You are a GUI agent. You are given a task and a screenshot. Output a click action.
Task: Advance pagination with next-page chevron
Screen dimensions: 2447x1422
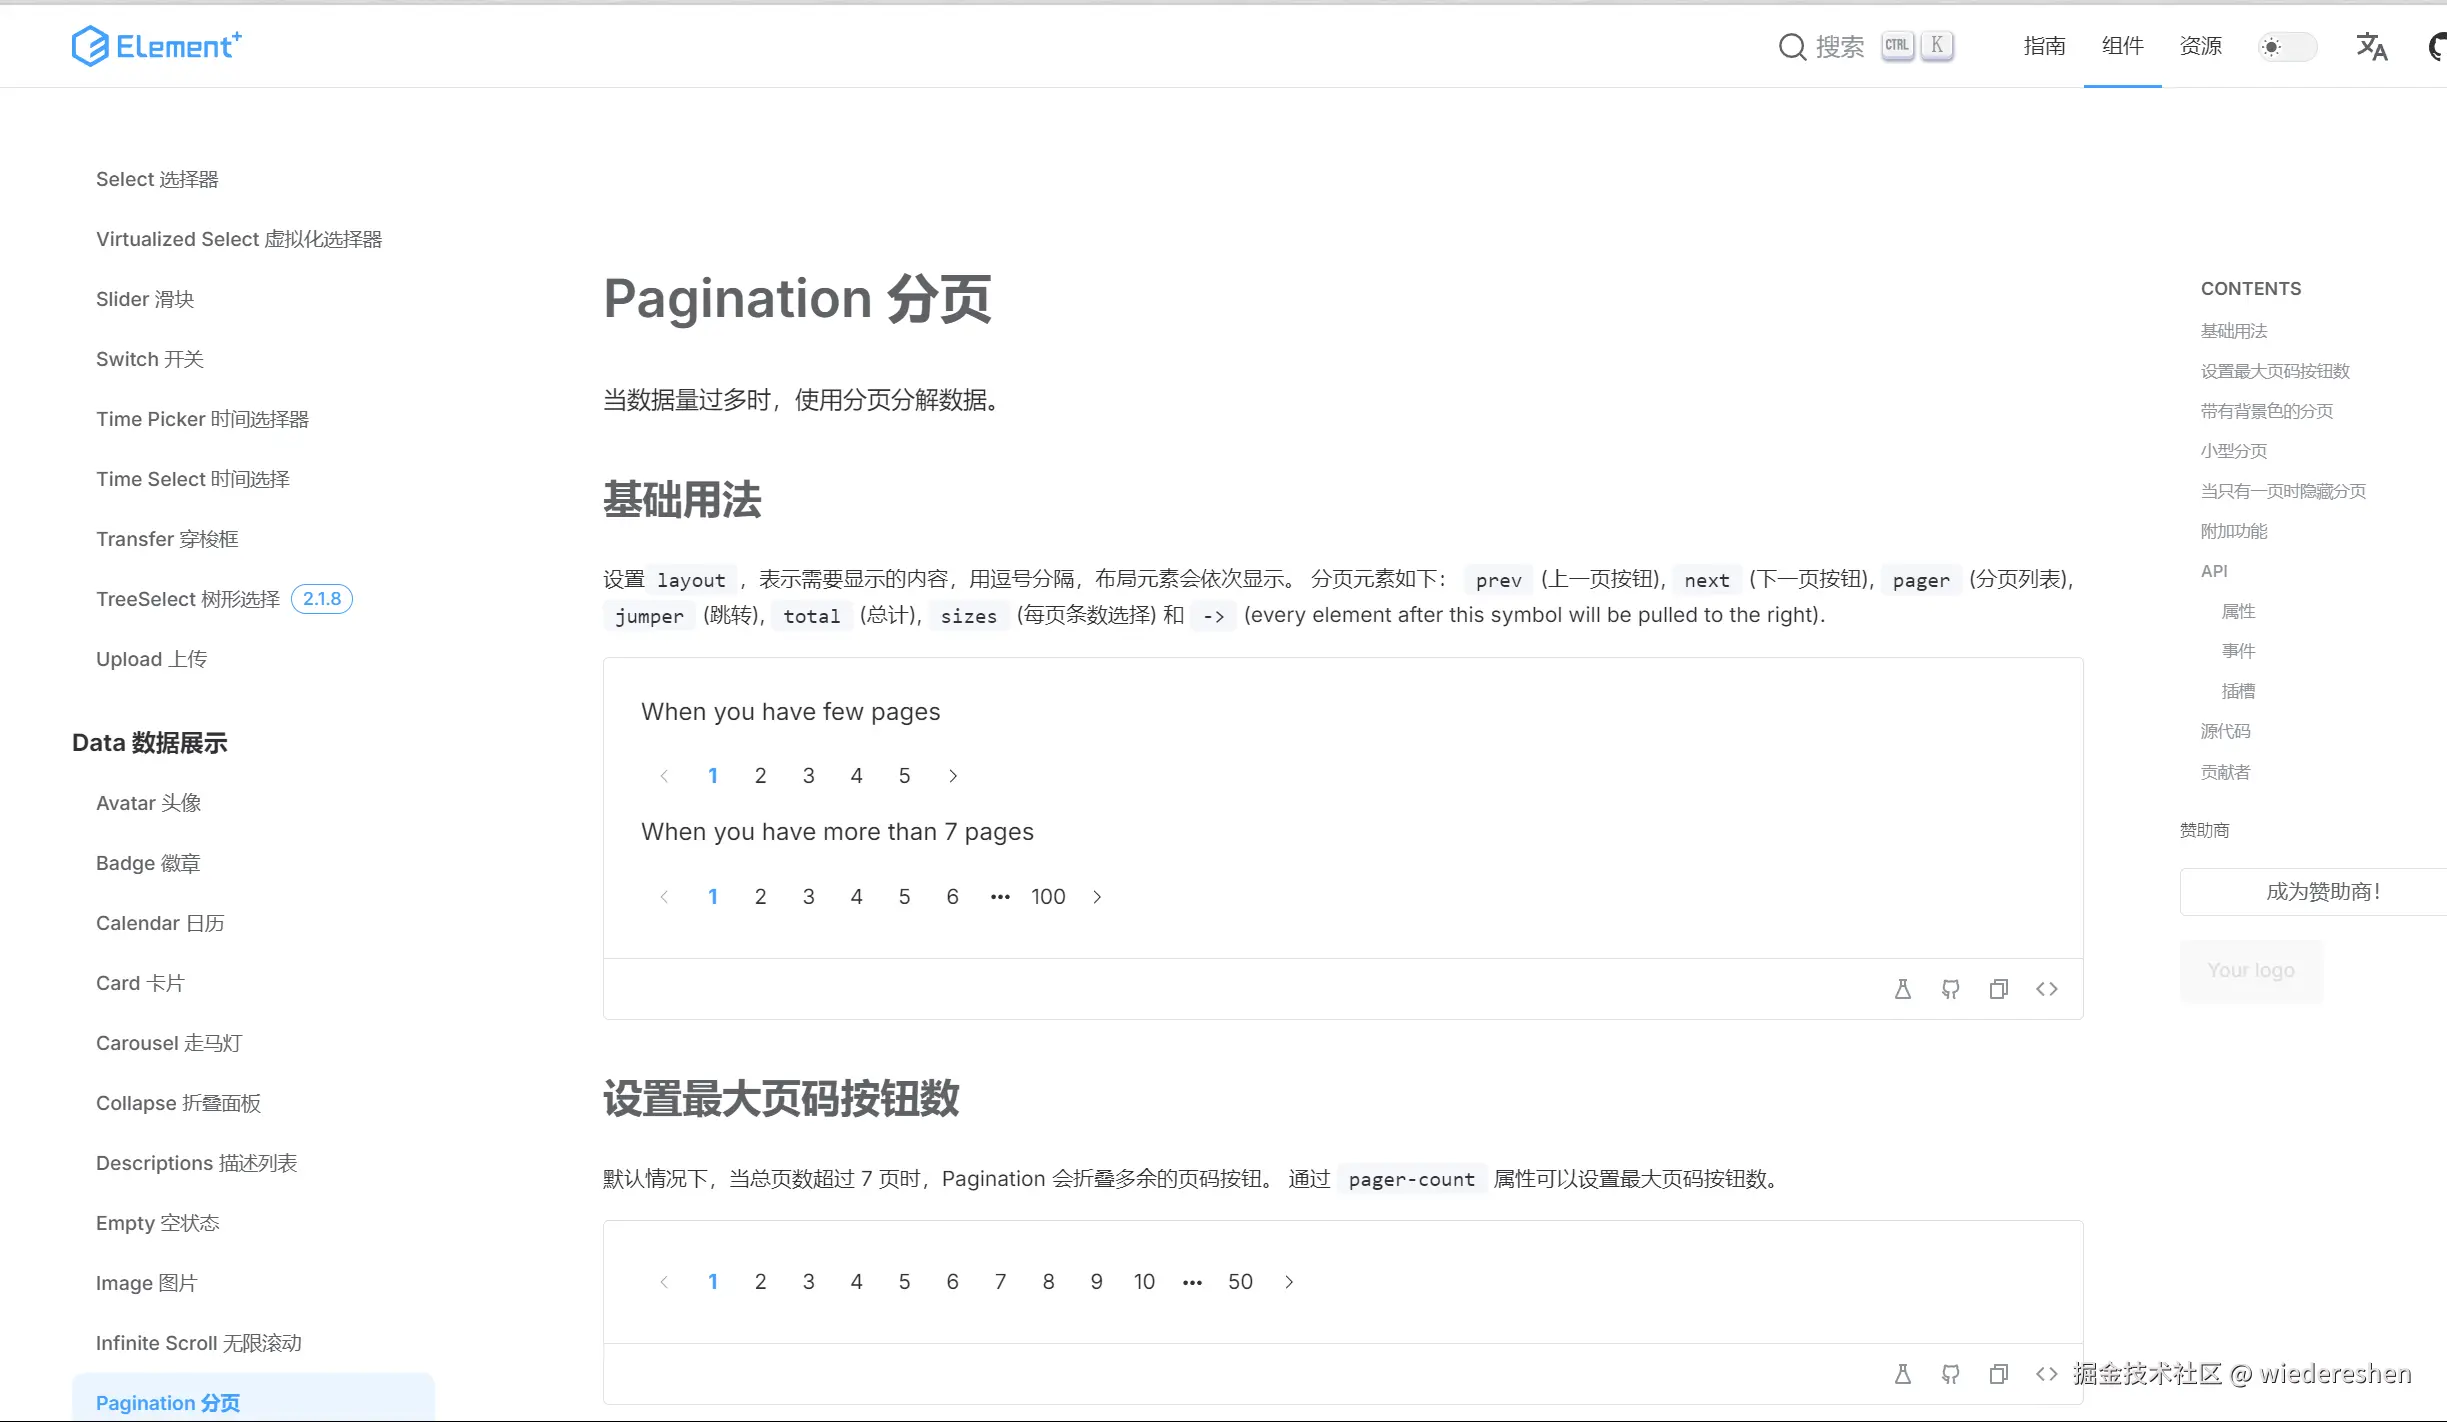[x=952, y=775]
